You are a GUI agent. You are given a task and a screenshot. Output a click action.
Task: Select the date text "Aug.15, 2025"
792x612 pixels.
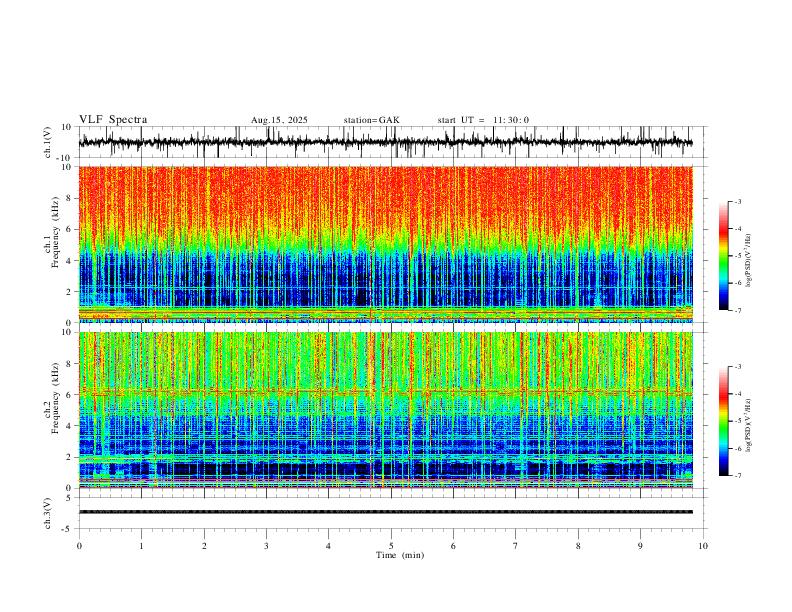point(279,120)
